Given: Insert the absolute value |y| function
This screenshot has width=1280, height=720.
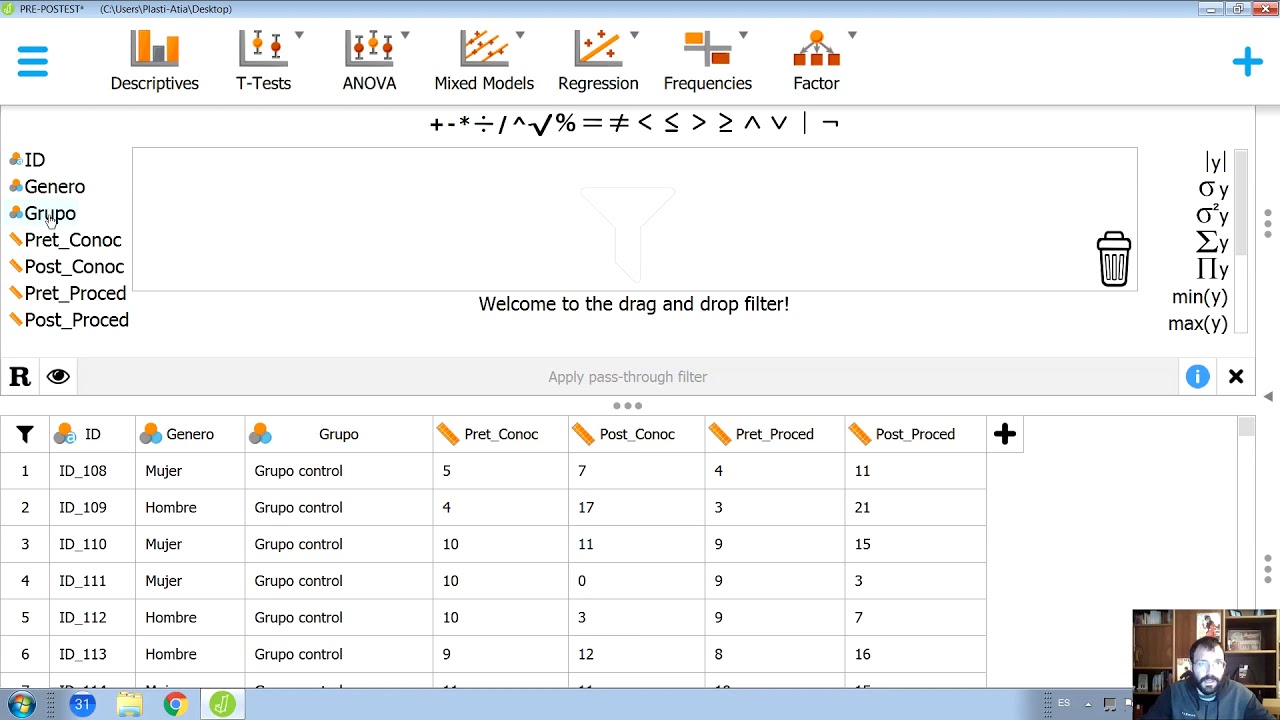Looking at the screenshot, I should click(1215, 162).
